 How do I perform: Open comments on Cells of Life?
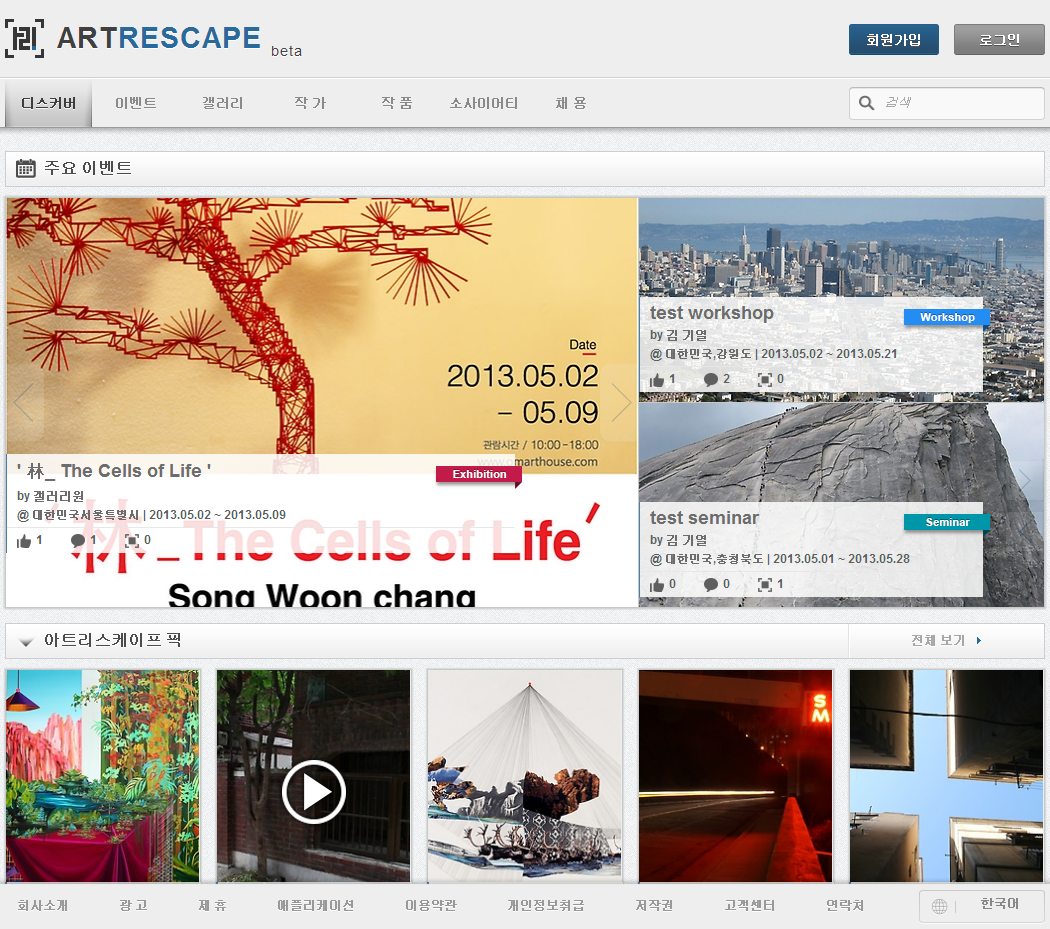click(x=78, y=541)
